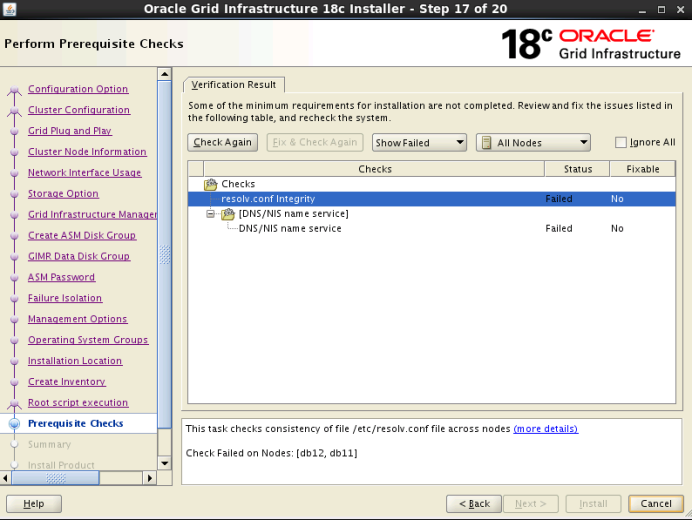
Task: Click the DNS/NIS name service folder icon
Action: point(228,214)
